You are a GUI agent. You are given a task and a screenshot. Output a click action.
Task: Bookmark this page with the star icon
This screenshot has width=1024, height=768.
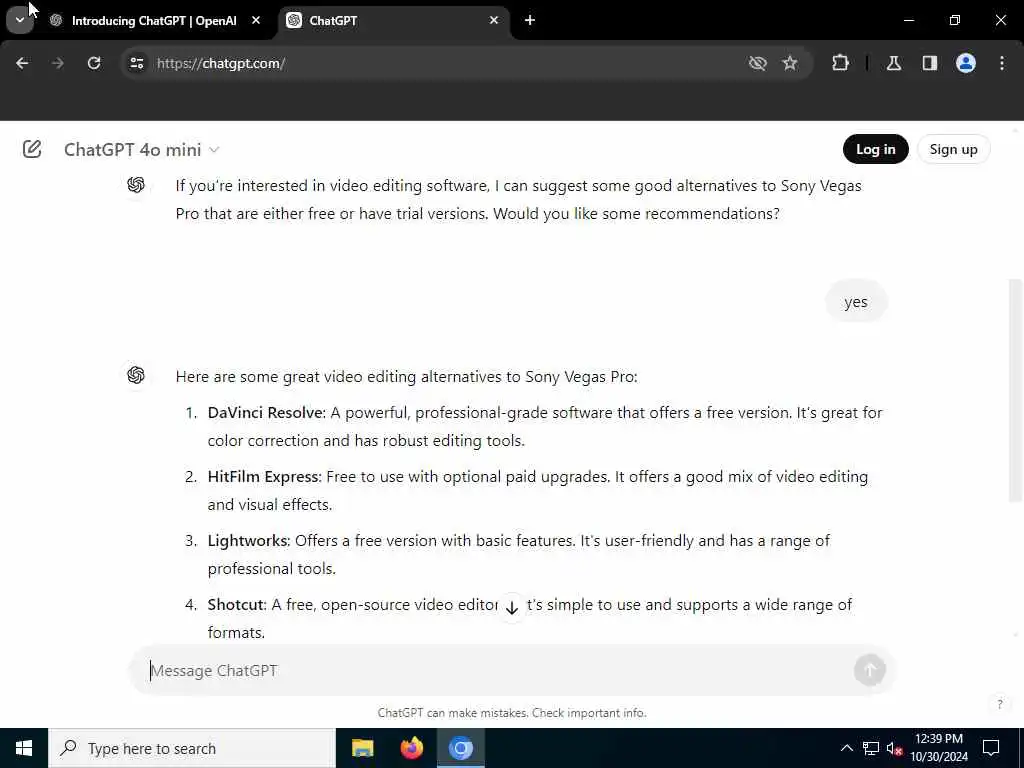pos(790,63)
